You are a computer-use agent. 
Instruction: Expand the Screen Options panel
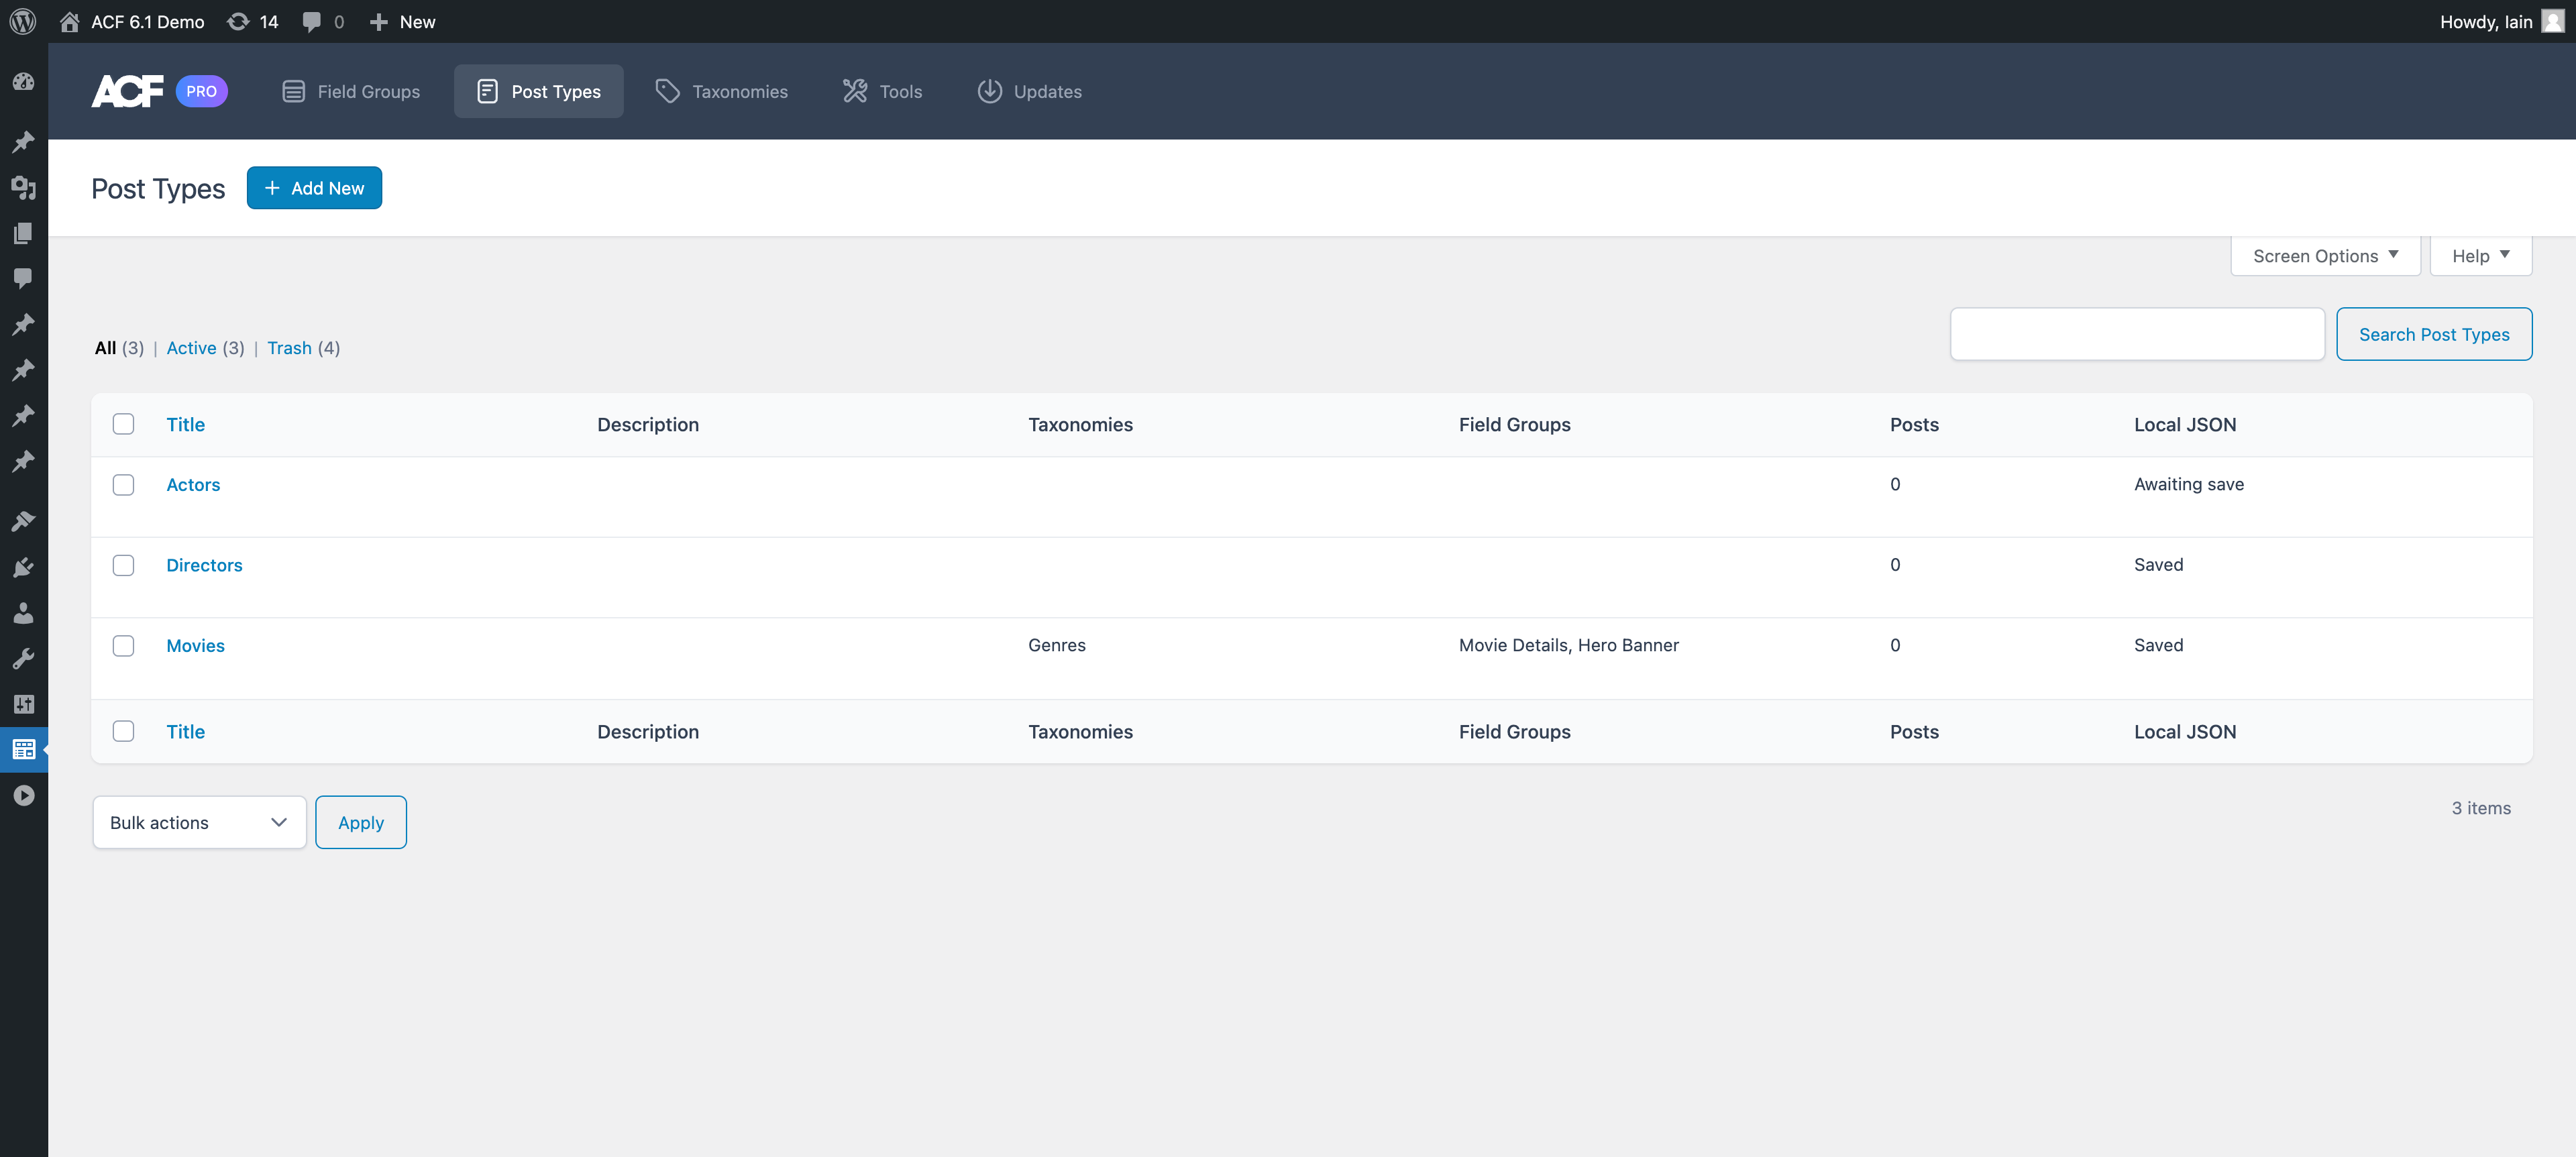[2324, 255]
